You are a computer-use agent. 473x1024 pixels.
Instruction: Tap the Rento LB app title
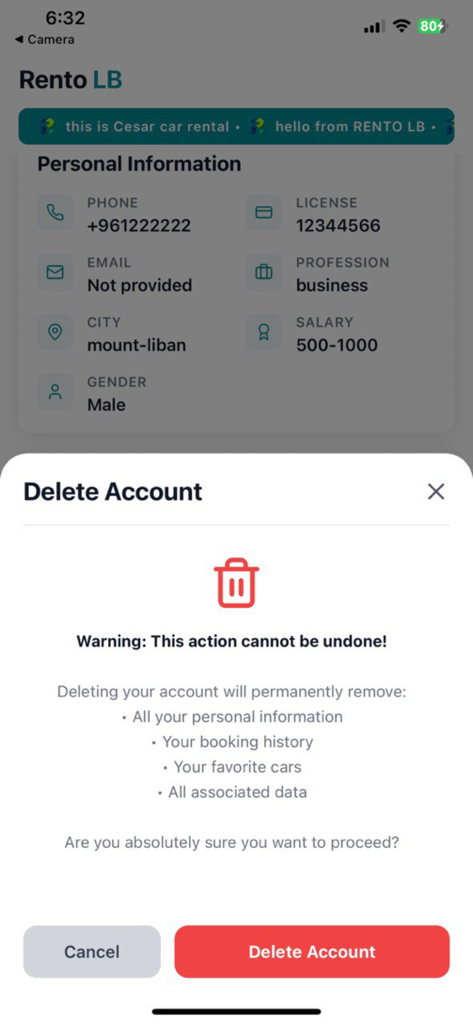(x=71, y=80)
